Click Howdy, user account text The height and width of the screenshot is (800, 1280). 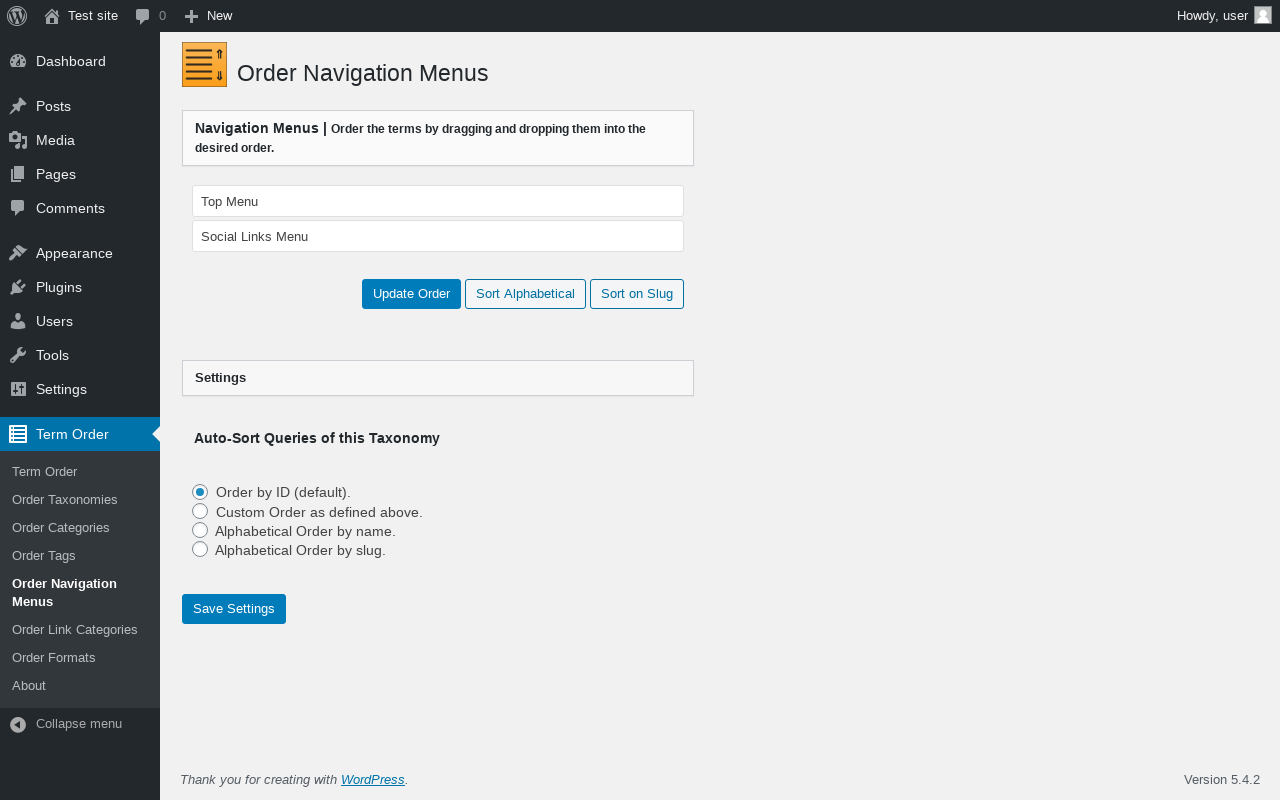click(x=1212, y=16)
